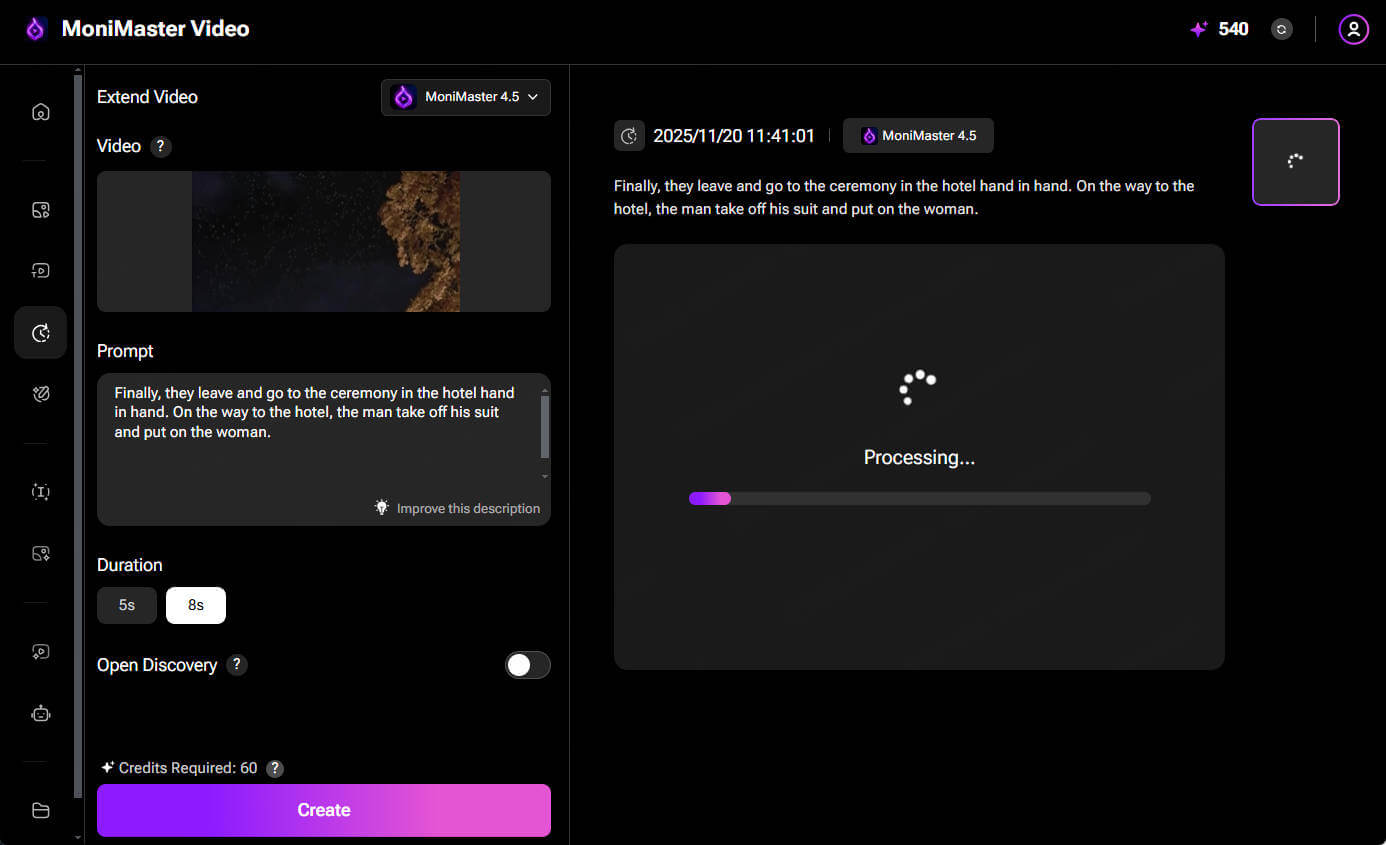The height and width of the screenshot is (845, 1386).
Task: Open the Credits Required question mark tooltip
Action: point(274,768)
